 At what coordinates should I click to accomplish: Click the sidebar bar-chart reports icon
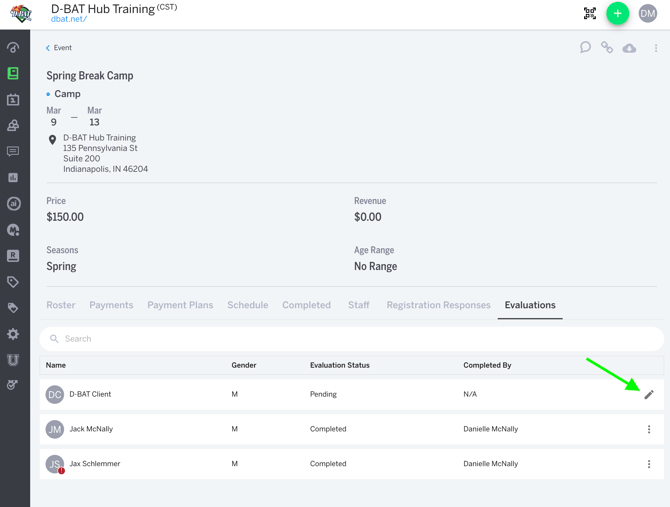click(x=13, y=178)
